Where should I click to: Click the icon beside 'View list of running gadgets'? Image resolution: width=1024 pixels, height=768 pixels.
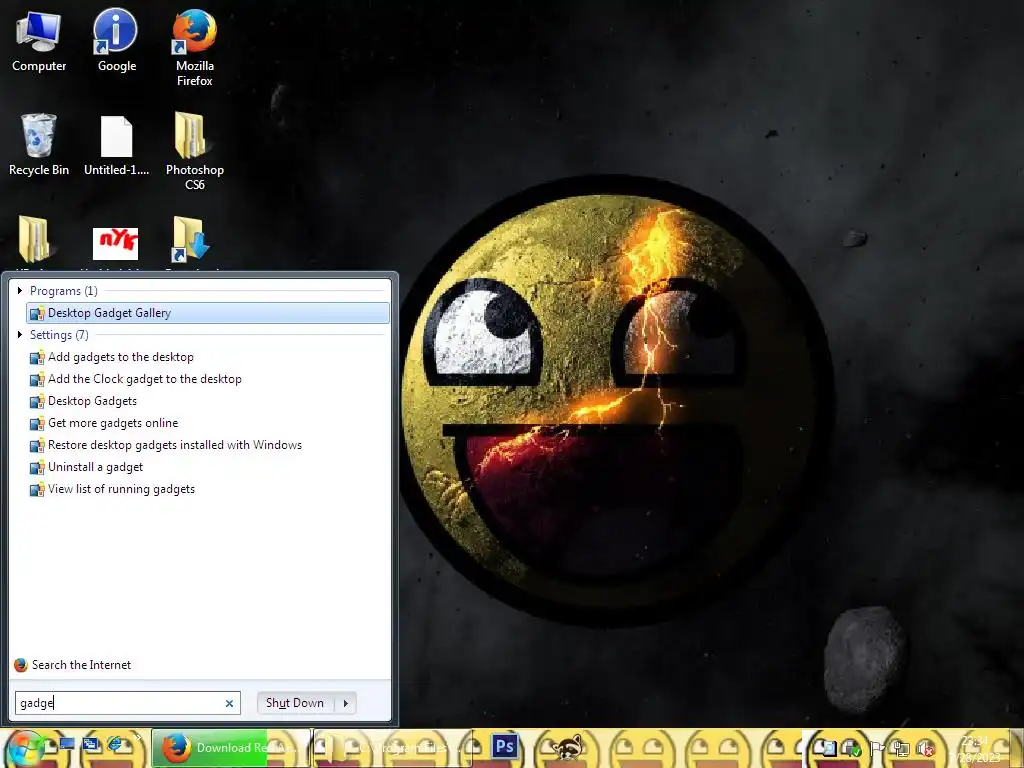[x=37, y=489]
